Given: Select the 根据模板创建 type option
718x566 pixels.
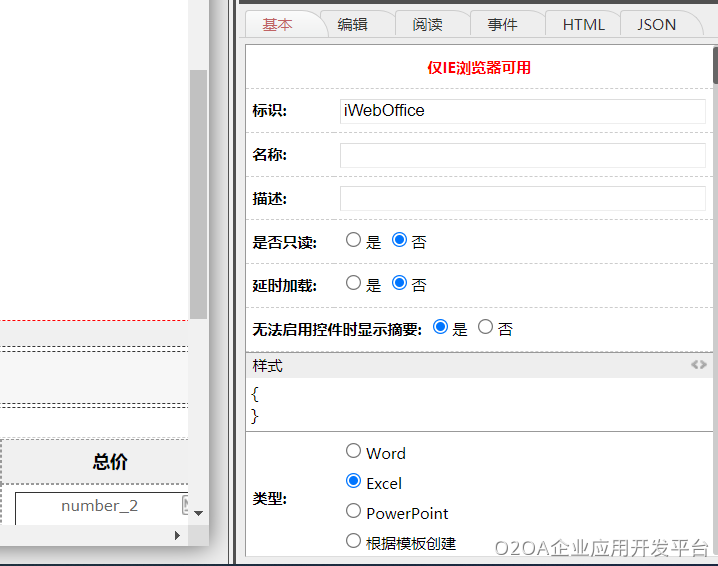Looking at the screenshot, I should tap(353, 541).
